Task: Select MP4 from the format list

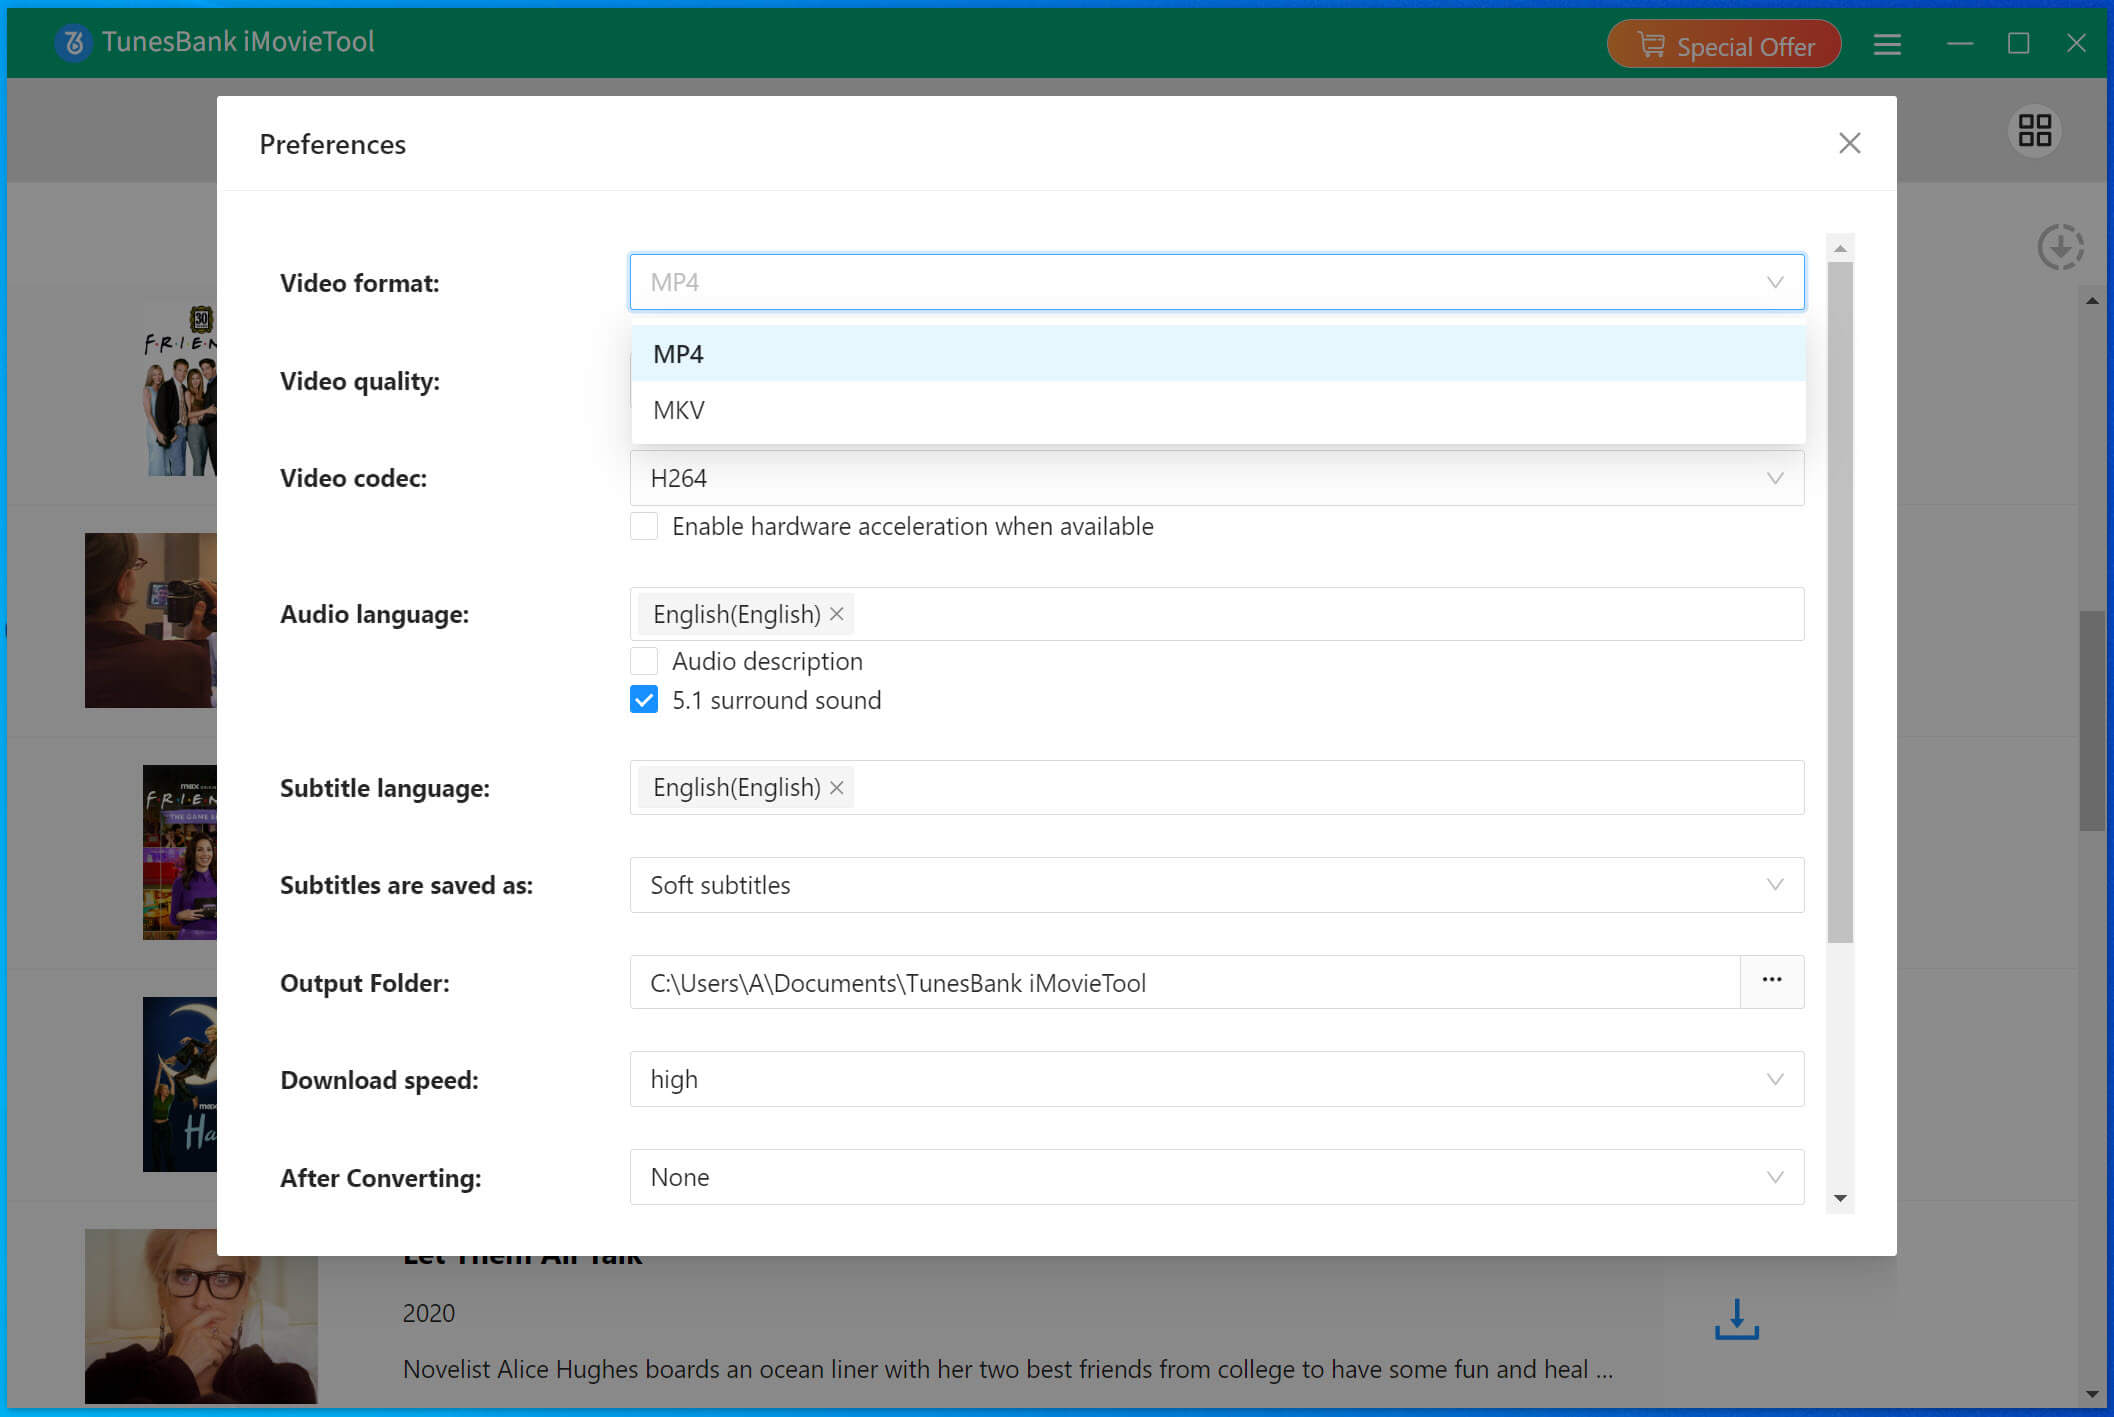Action: (1218, 354)
